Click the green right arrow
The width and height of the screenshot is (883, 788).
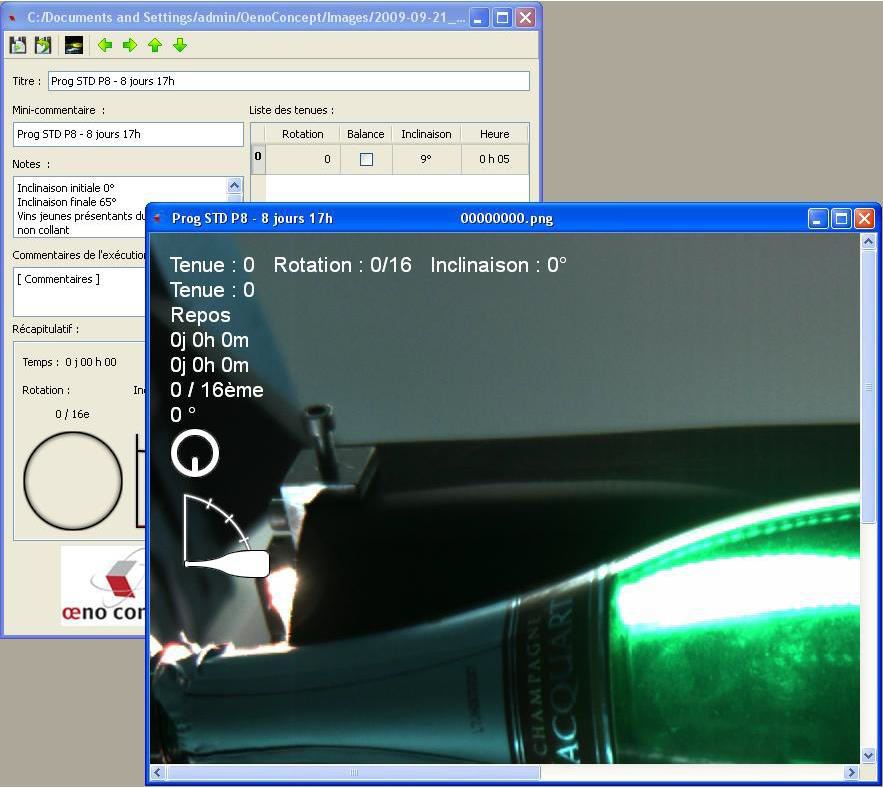(130, 45)
